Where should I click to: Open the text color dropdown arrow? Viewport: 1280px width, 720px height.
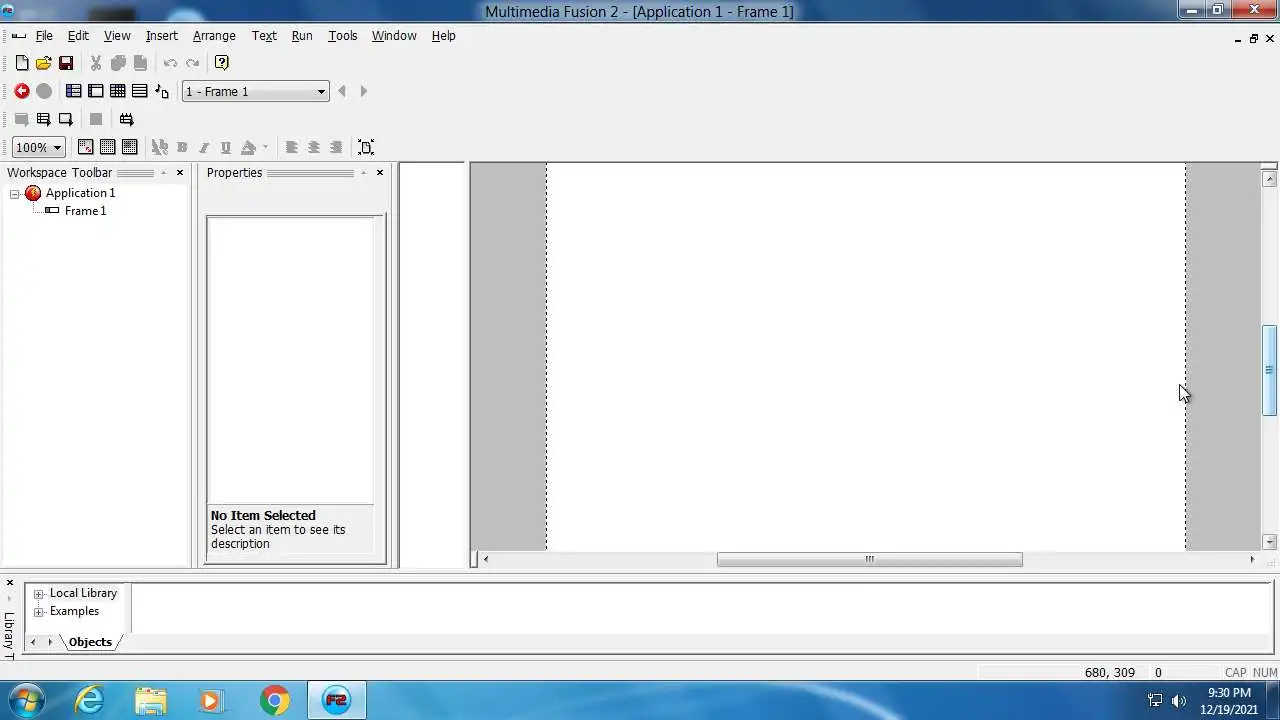click(265, 147)
